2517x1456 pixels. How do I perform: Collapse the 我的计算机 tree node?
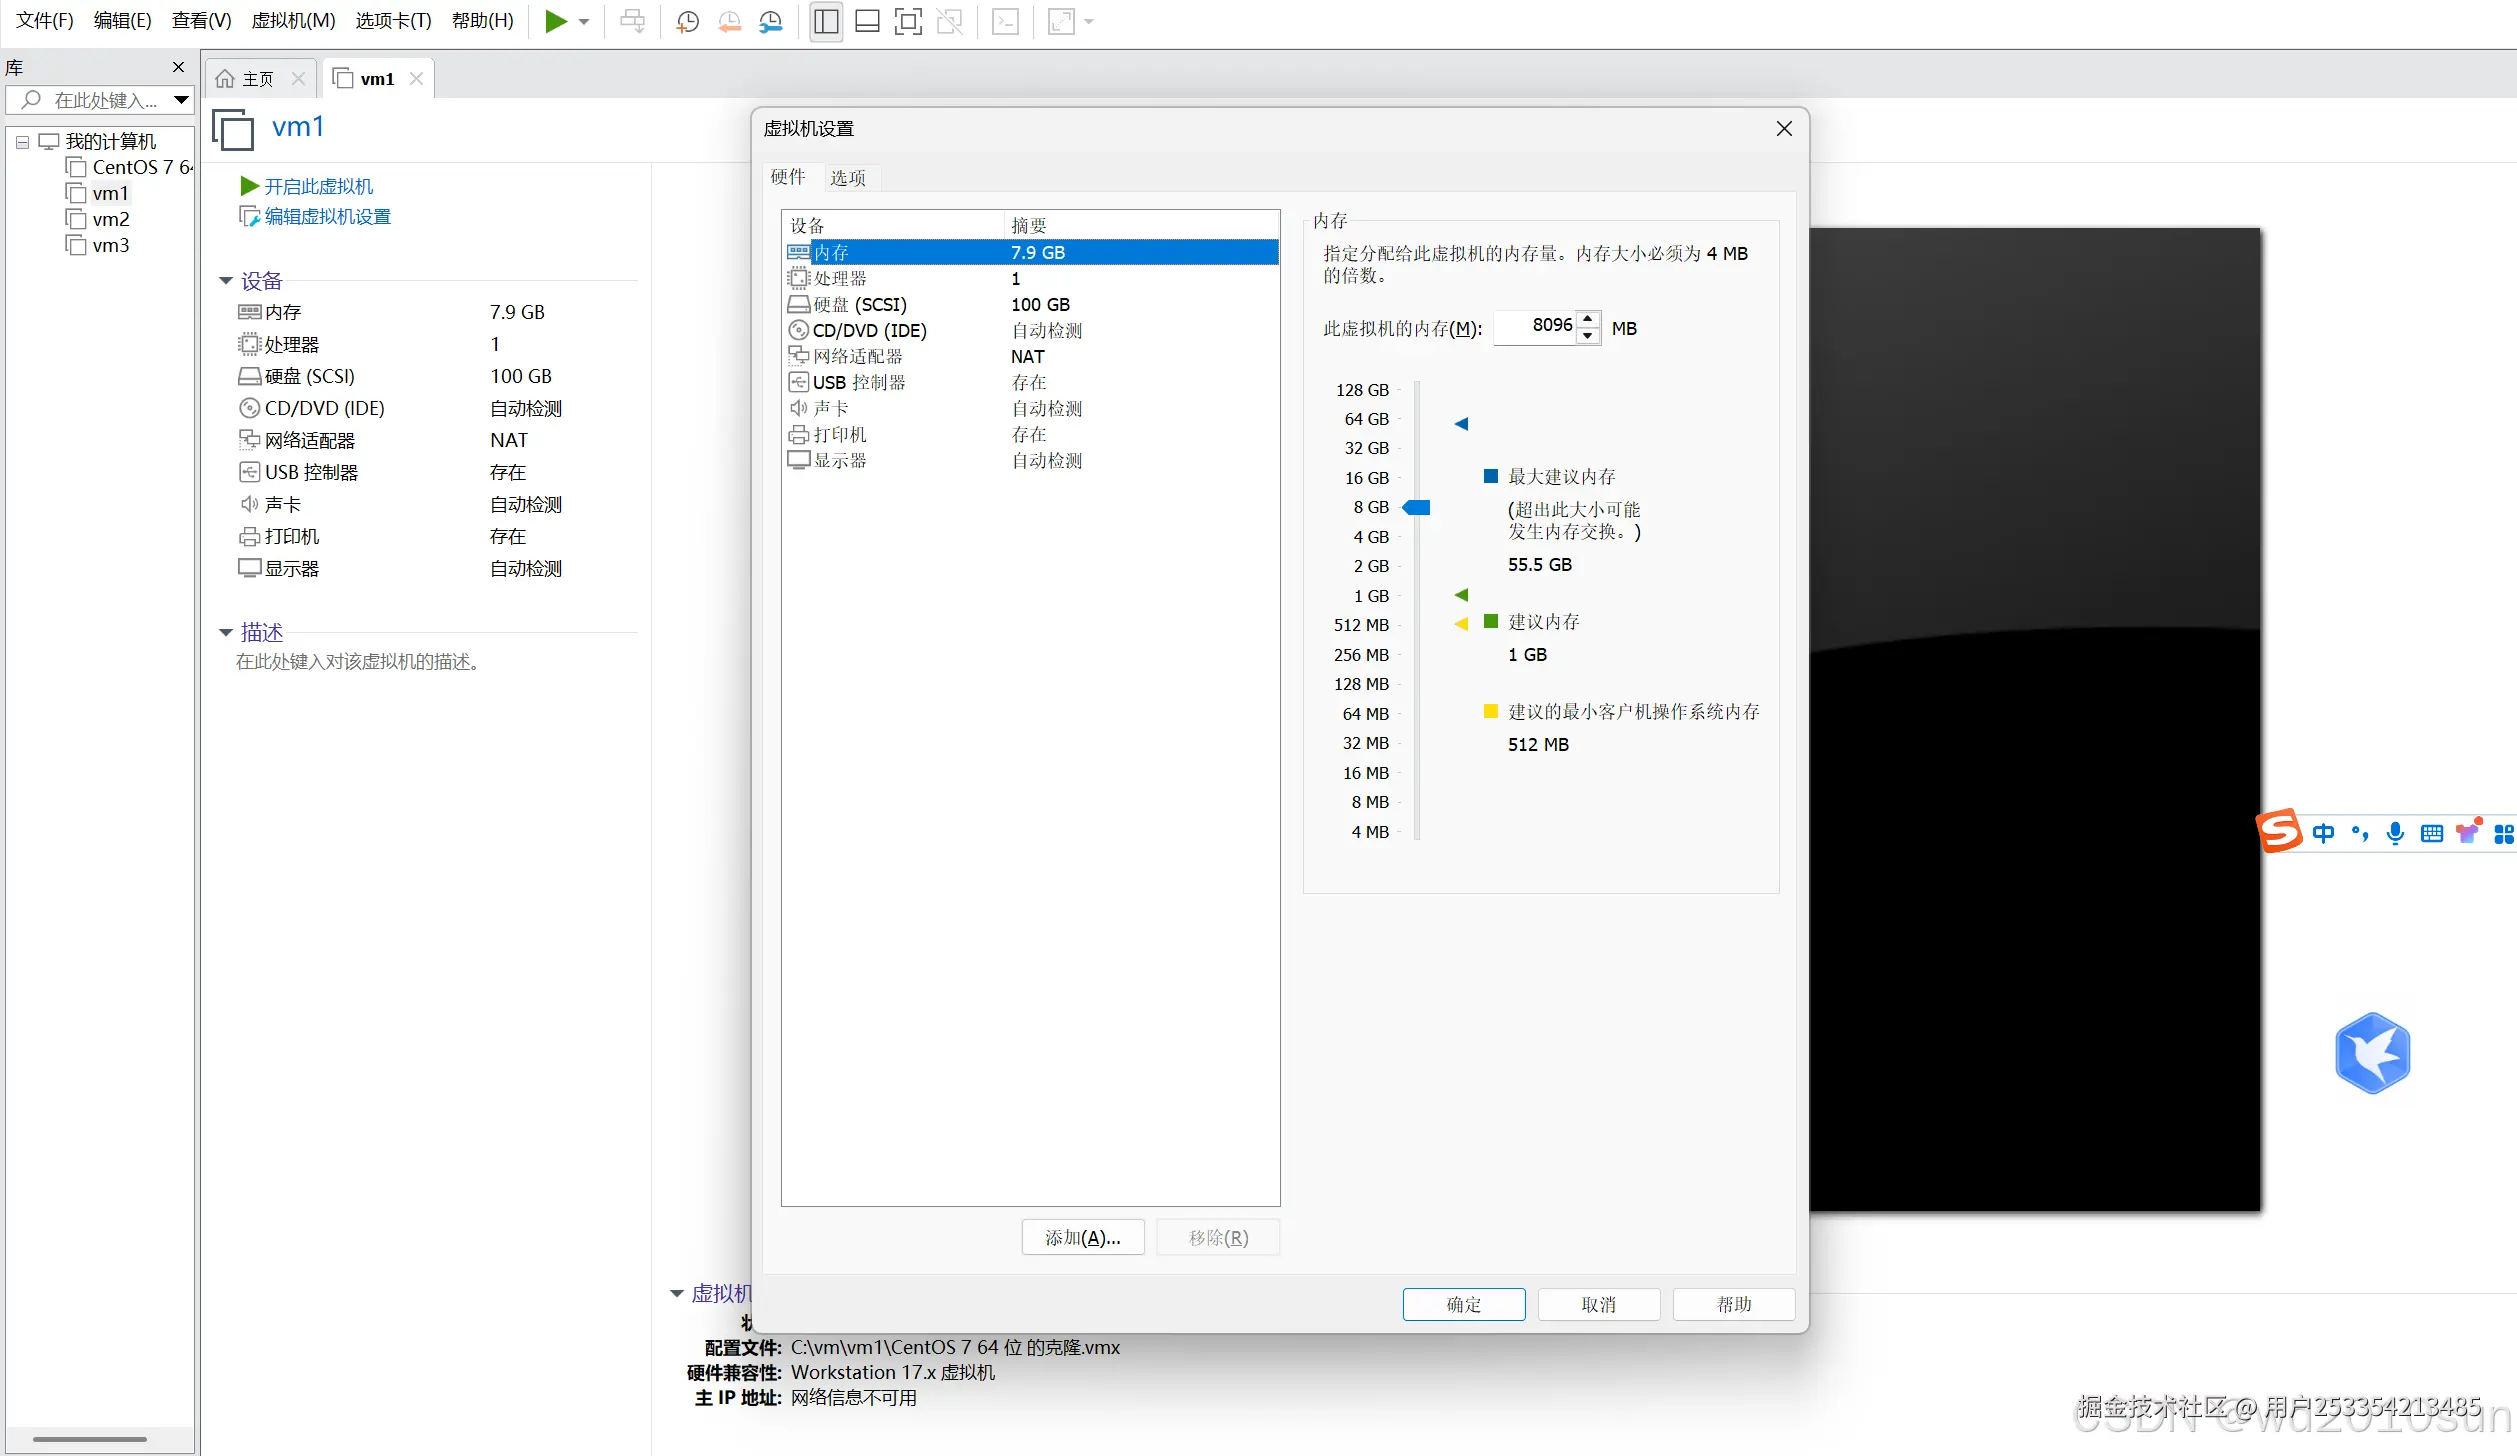22,142
